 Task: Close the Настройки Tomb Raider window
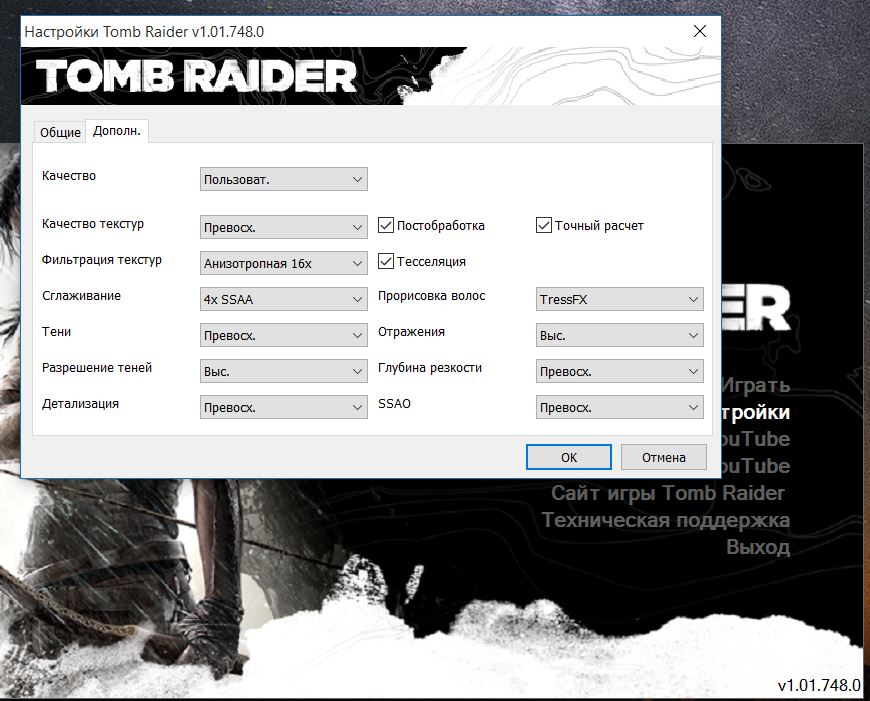click(700, 31)
